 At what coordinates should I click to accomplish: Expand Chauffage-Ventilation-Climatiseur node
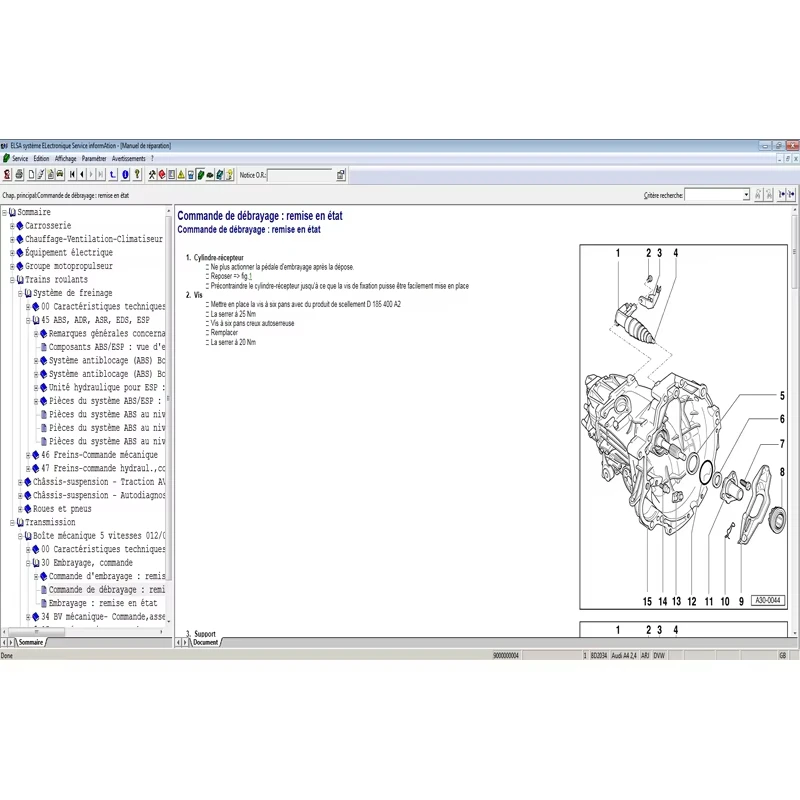(x=12, y=239)
